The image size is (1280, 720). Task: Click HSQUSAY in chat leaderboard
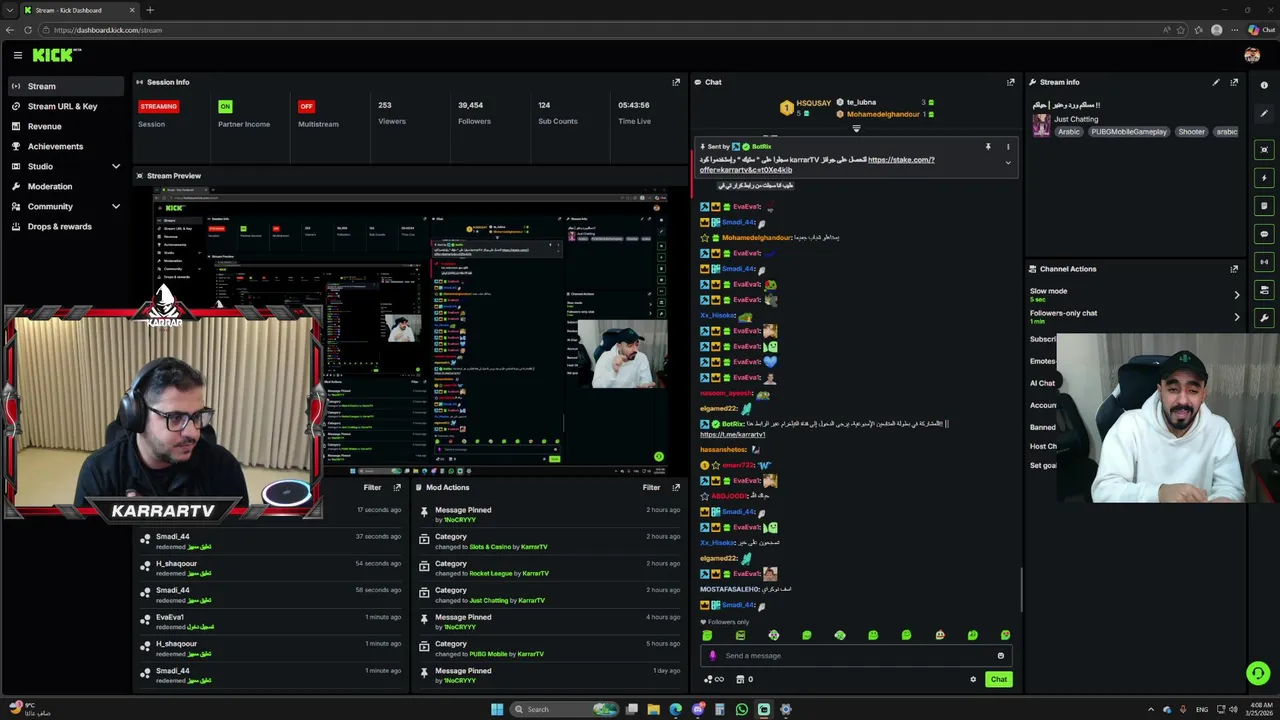pyautogui.click(x=813, y=103)
